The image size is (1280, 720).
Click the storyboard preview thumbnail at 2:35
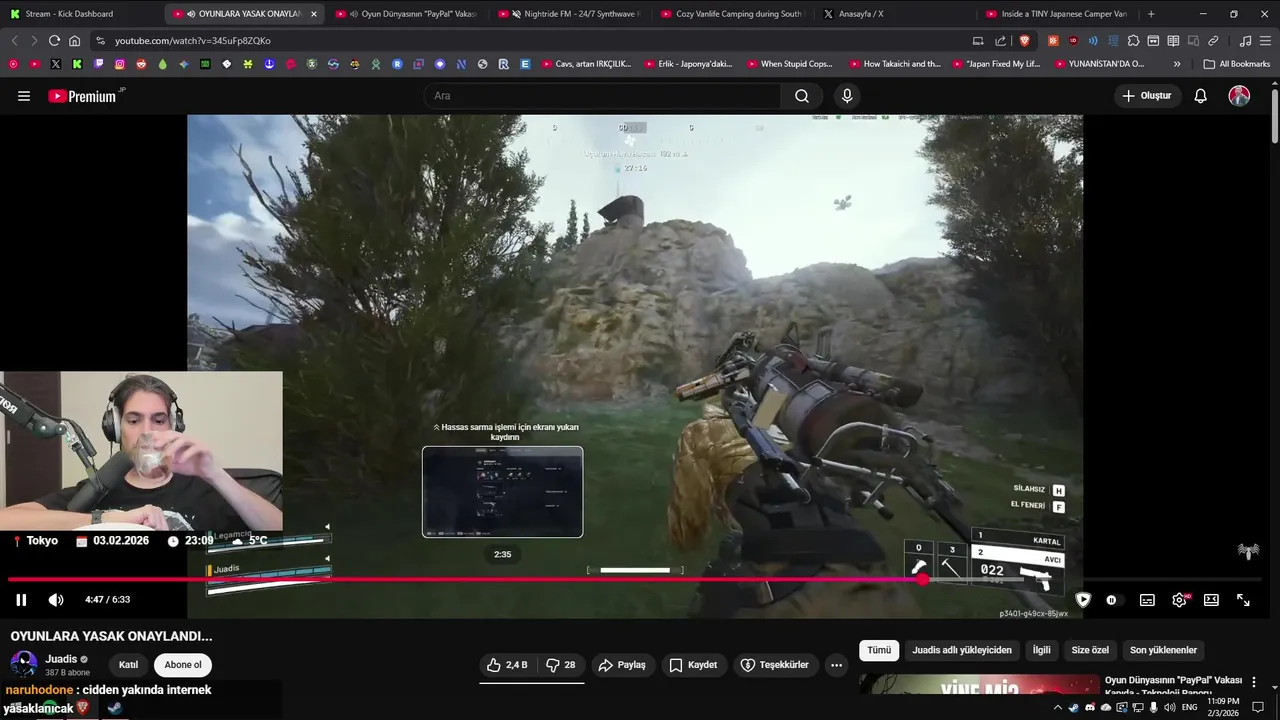point(502,492)
